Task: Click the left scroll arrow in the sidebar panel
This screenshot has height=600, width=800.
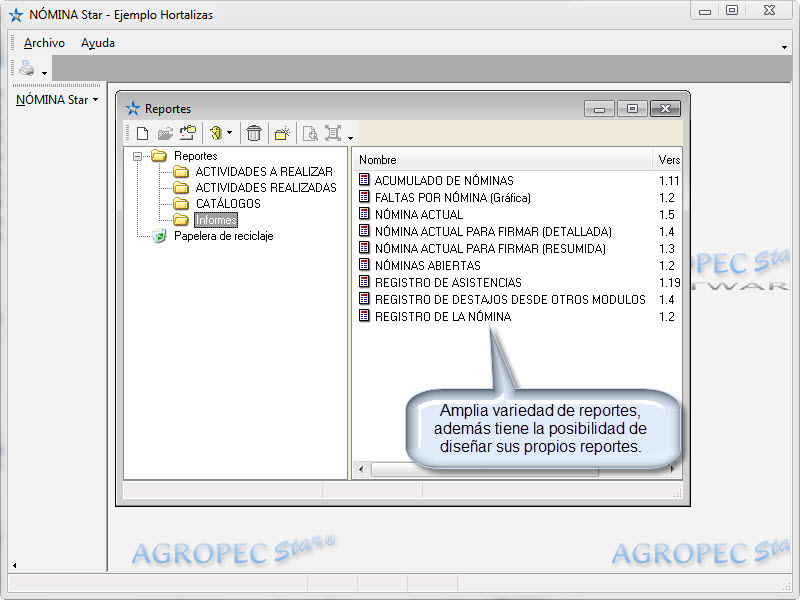Action: [14, 565]
